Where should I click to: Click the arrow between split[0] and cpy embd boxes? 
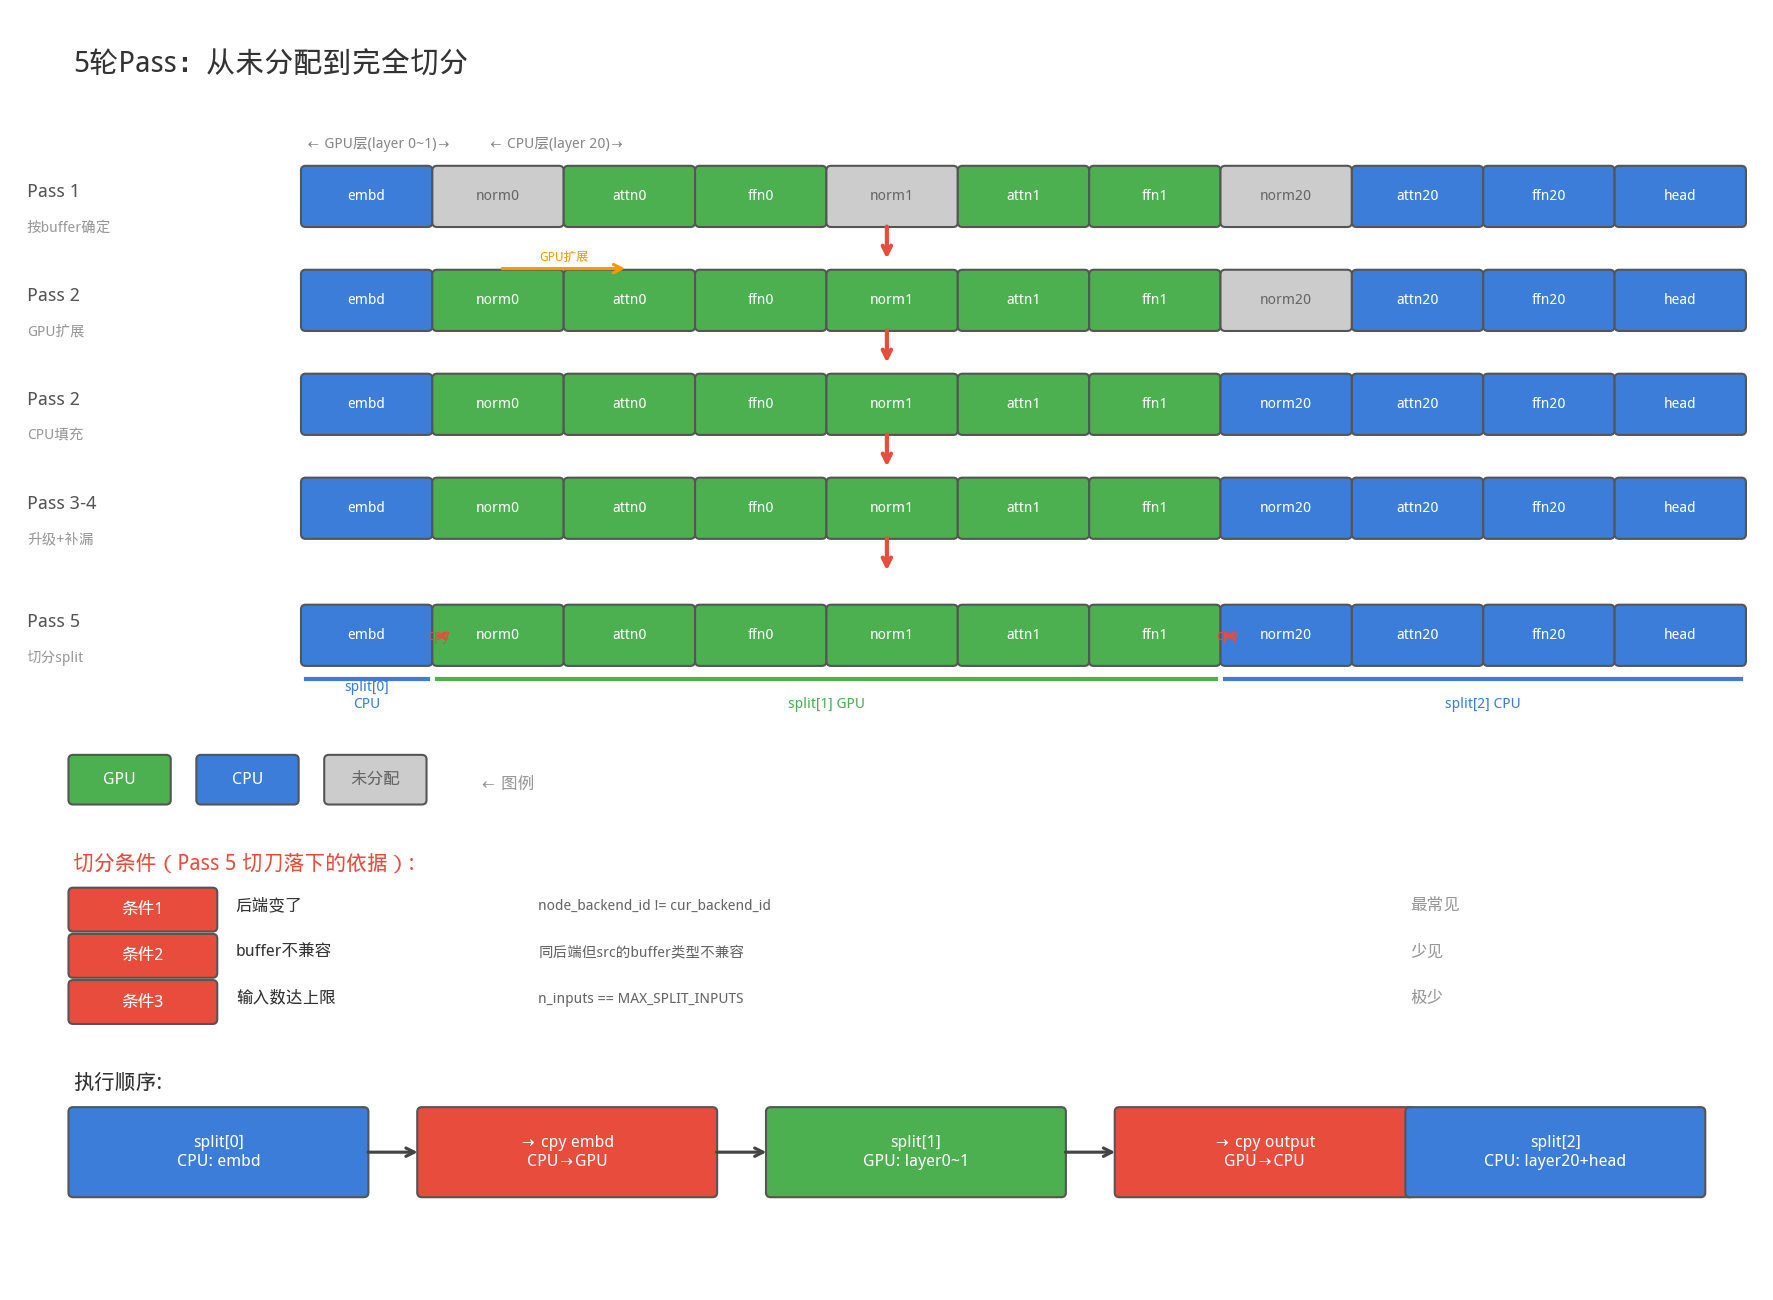pyautogui.click(x=392, y=1152)
